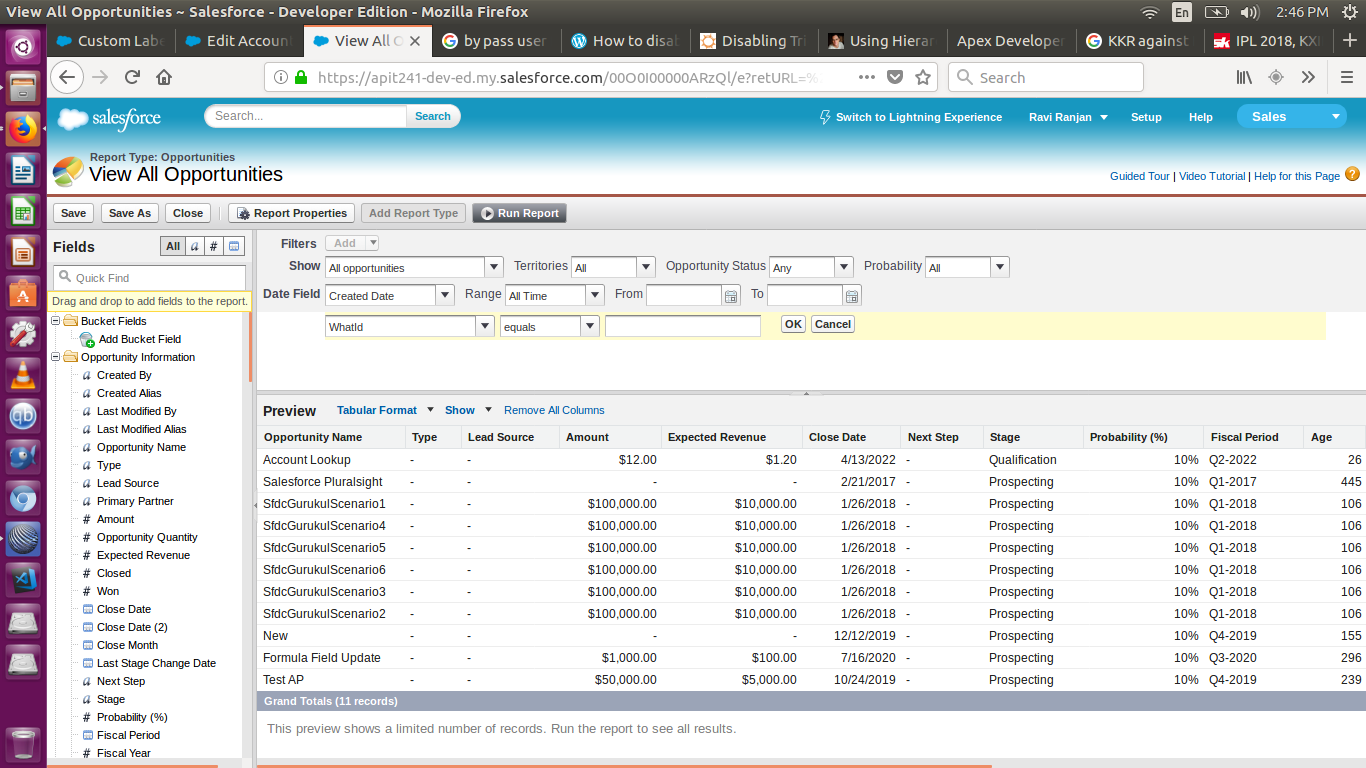The width and height of the screenshot is (1366, 768).
Task: Switch to the Custom Label browser tab
Action: 110,41
